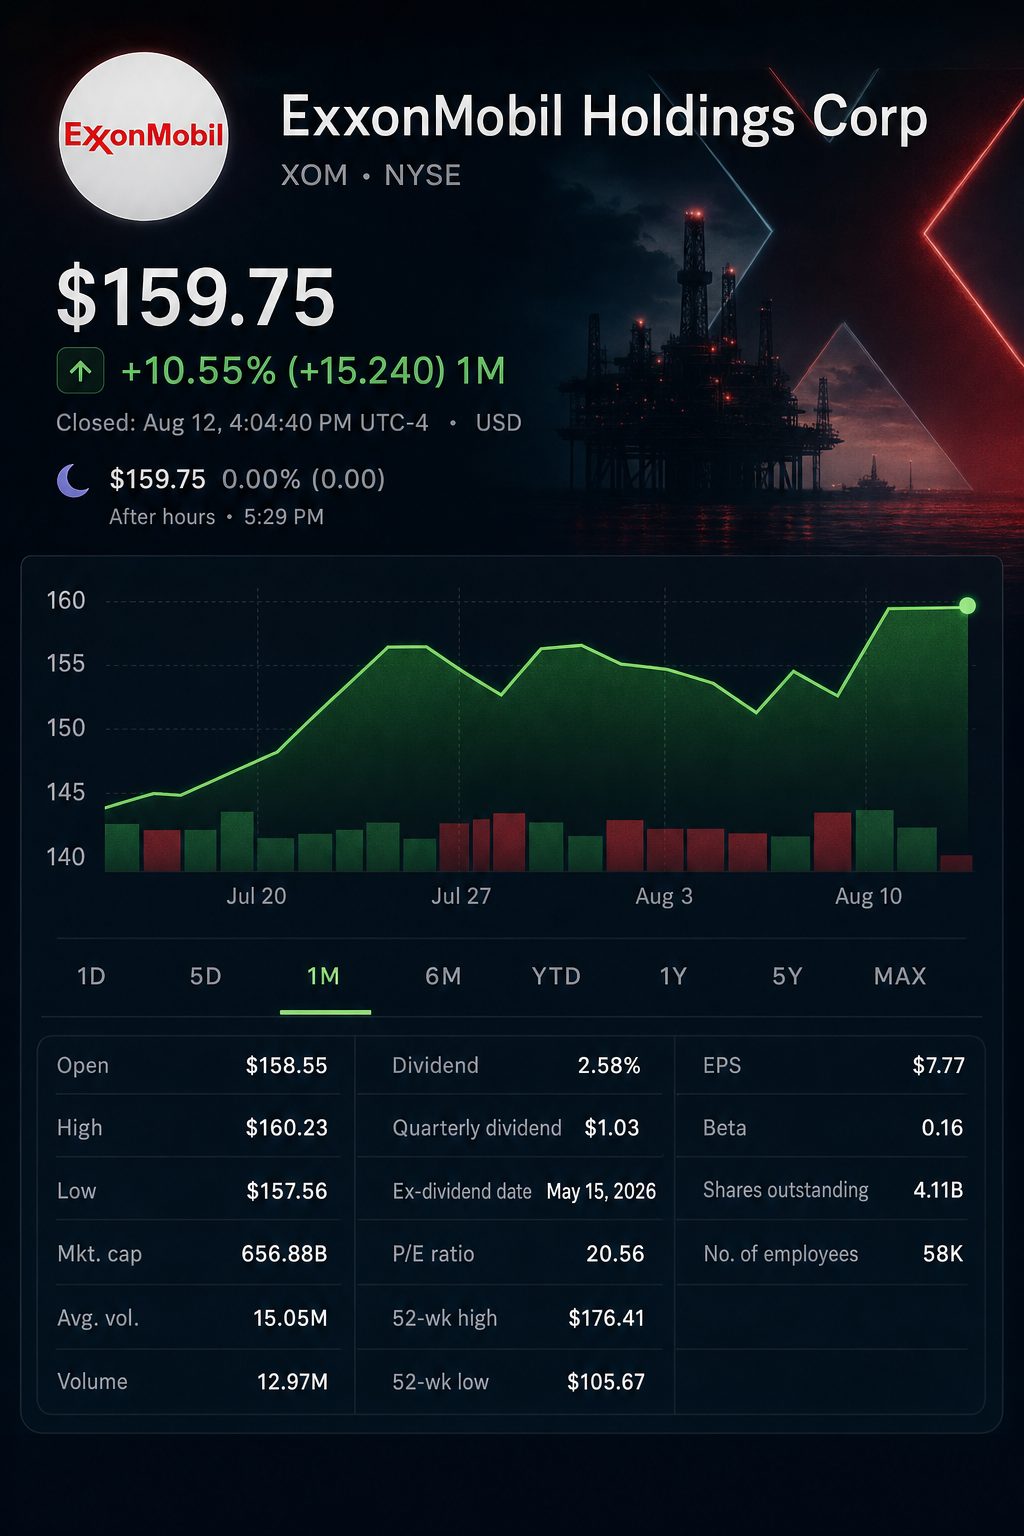The image size is (1024, 1536).
Task: Click the Shares outstanding value 4.11B
Action: coord(938,1190)
